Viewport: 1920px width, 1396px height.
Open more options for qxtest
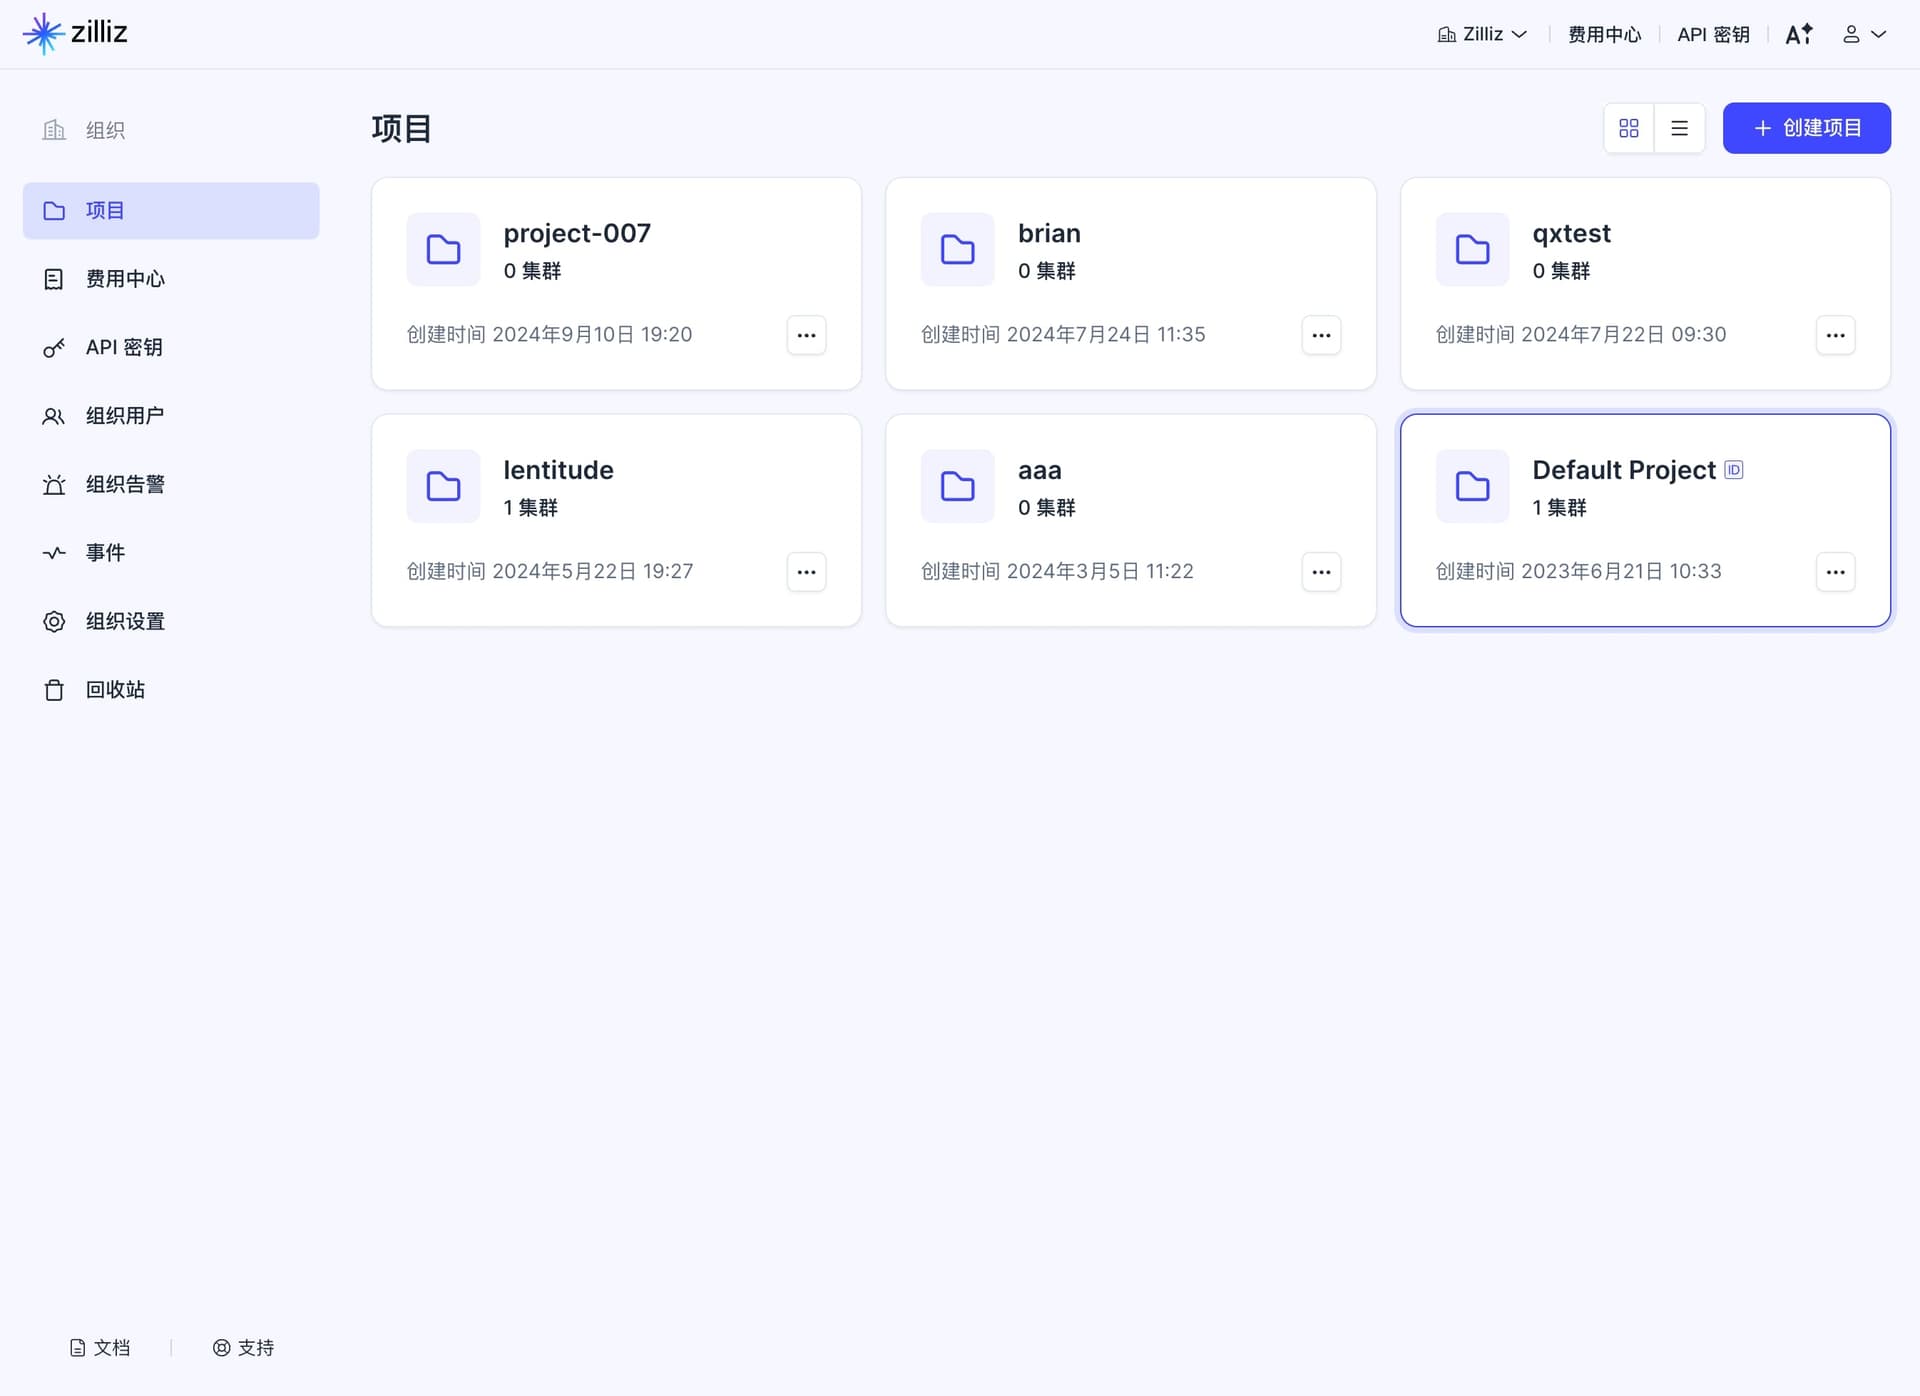(x=1835, y=335)
